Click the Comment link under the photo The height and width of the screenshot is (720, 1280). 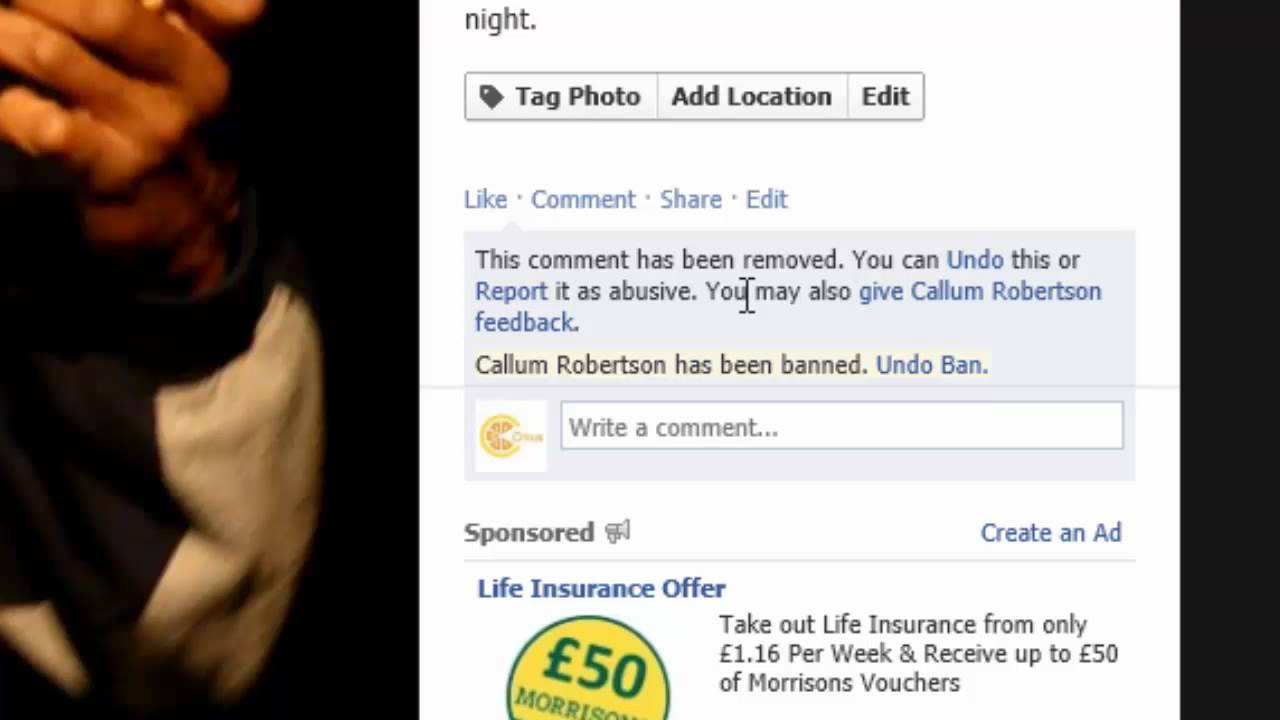tap(583, 199)
